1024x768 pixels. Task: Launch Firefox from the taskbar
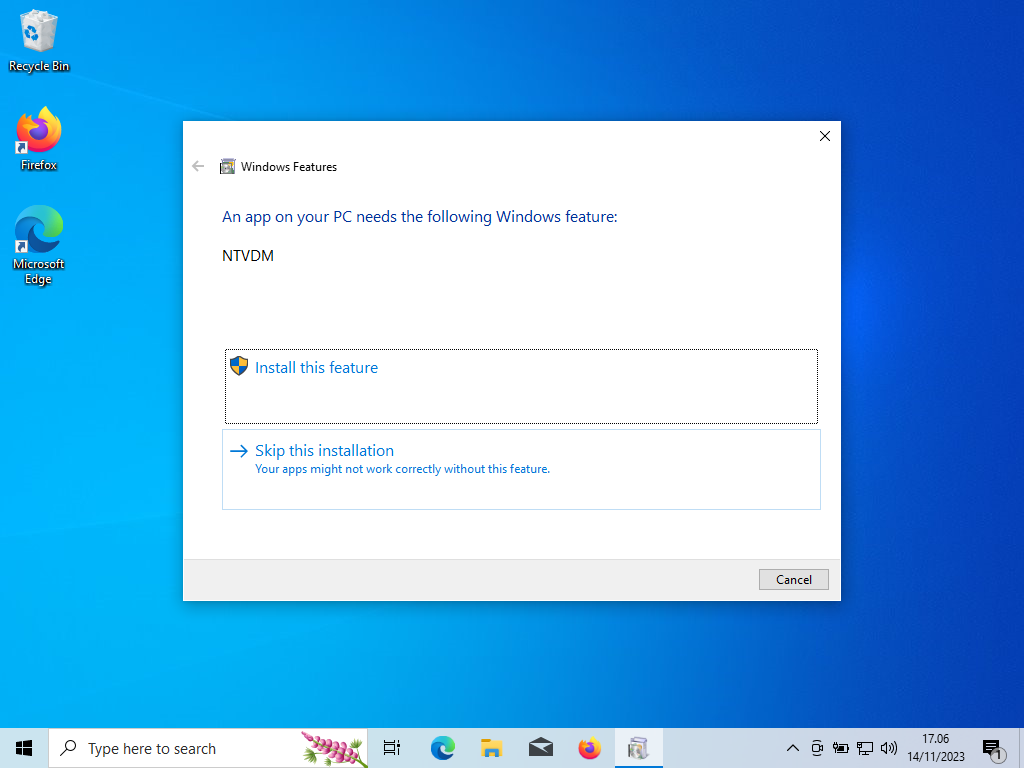(589, 748)
